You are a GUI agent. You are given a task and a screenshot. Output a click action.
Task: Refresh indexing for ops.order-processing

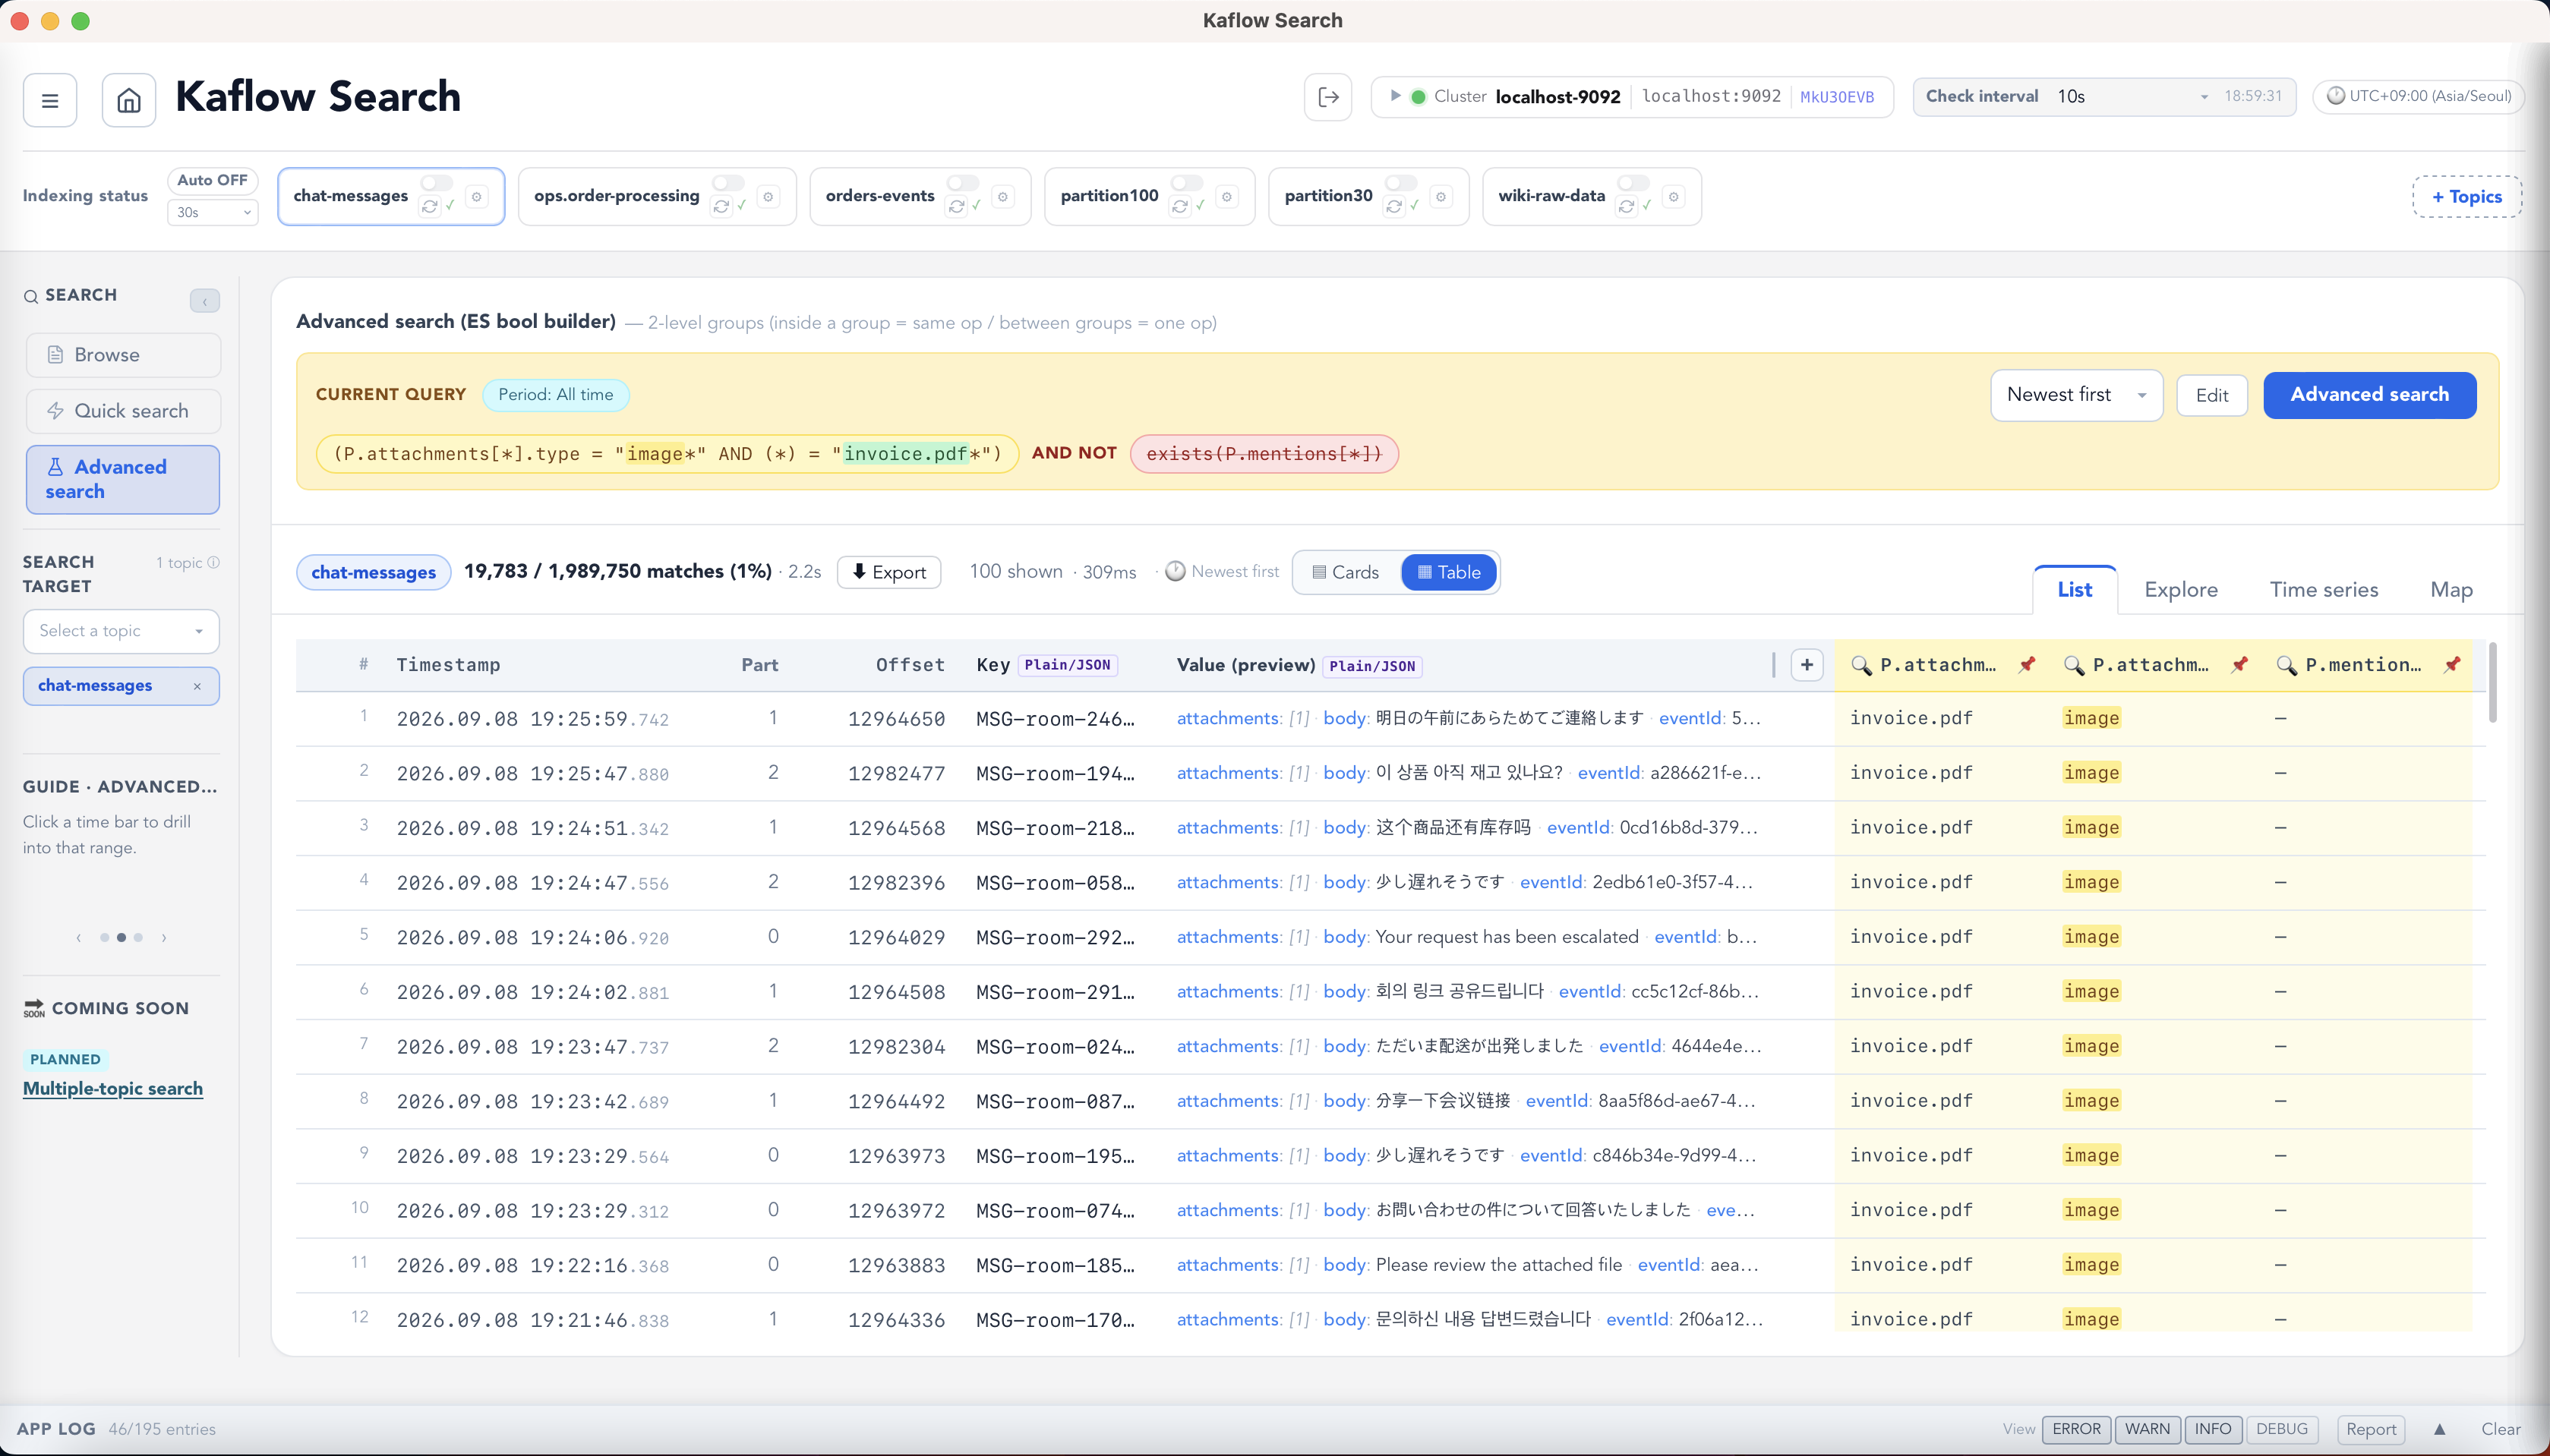[x=721, y=206]
